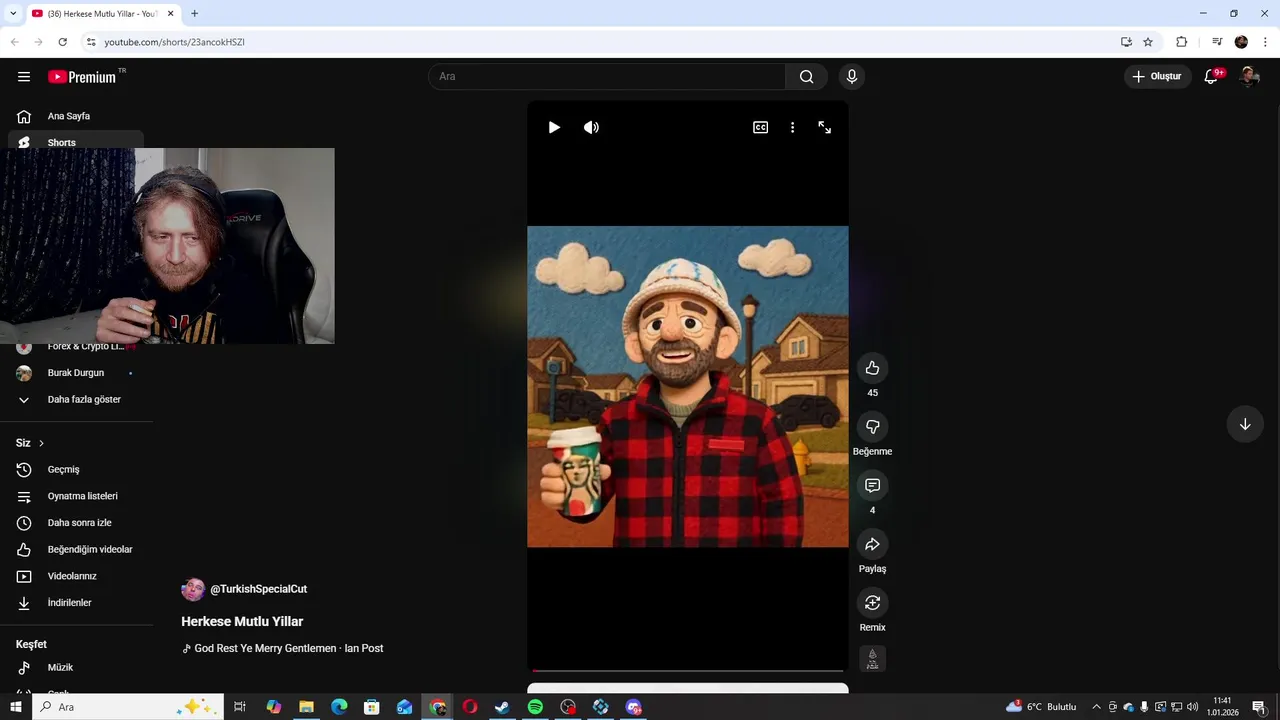
Task: Open the sound thumbnail below Remix
Action: click(x=872, y=658)
